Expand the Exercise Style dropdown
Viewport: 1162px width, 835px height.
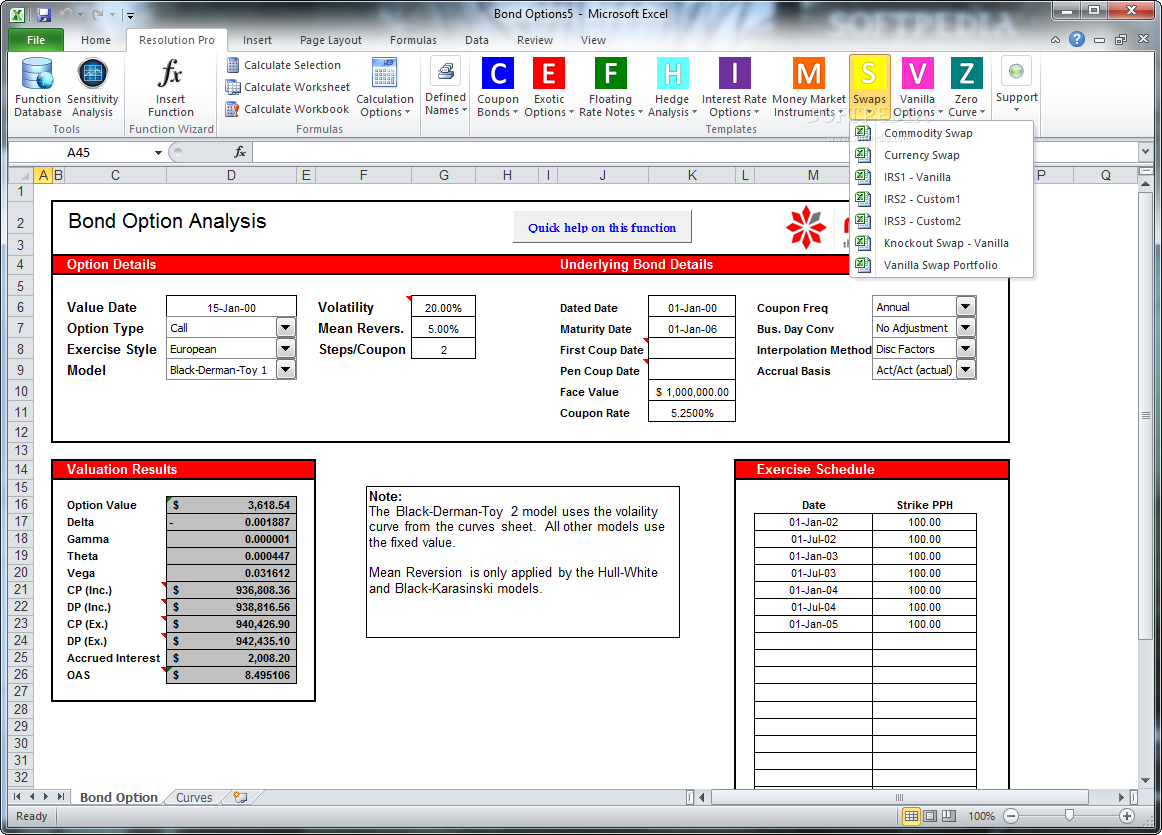(x=285, y=348)
